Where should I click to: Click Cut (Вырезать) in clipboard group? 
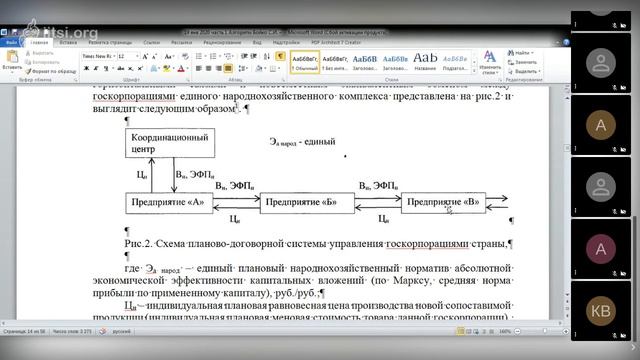(x=39, y=53)
